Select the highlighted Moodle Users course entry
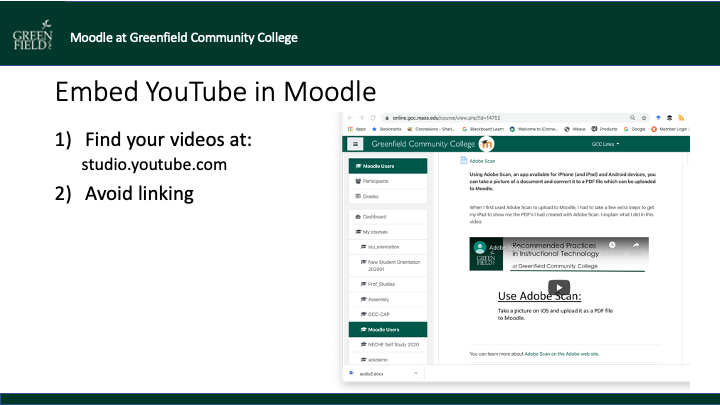Image resolution: width=720 pixels, height=405 pixels. (x=388, y=329)
